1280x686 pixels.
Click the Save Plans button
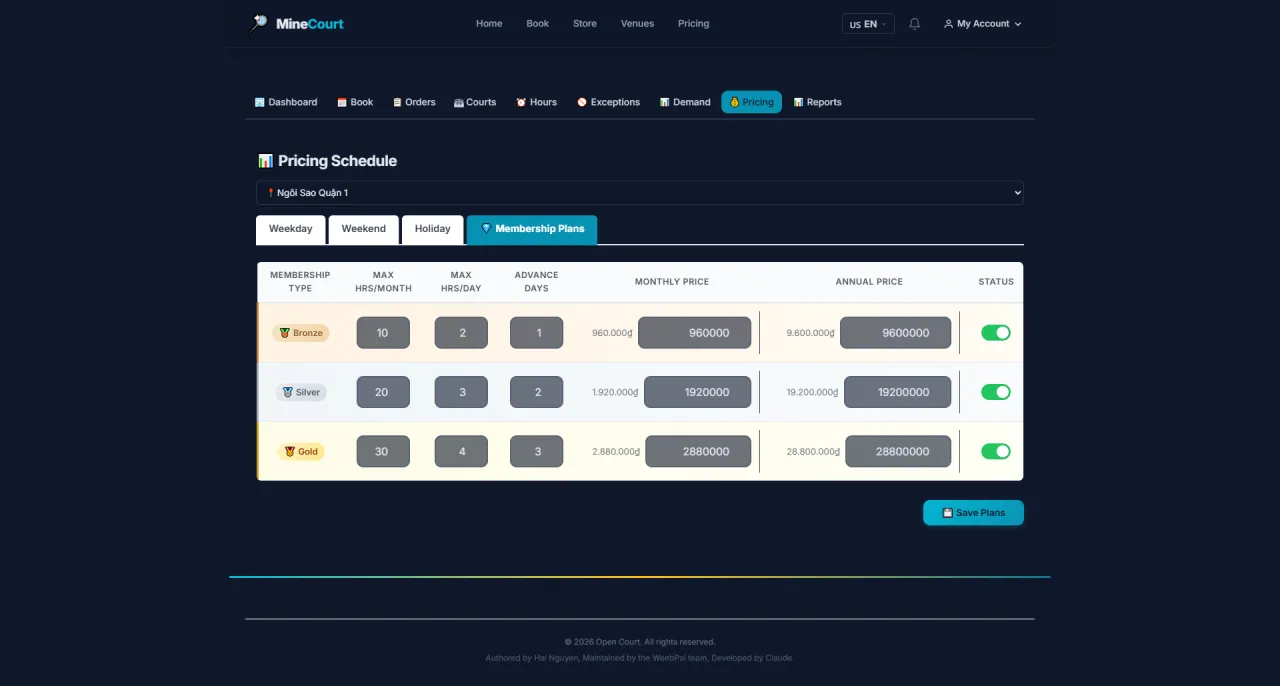point(973,513)
